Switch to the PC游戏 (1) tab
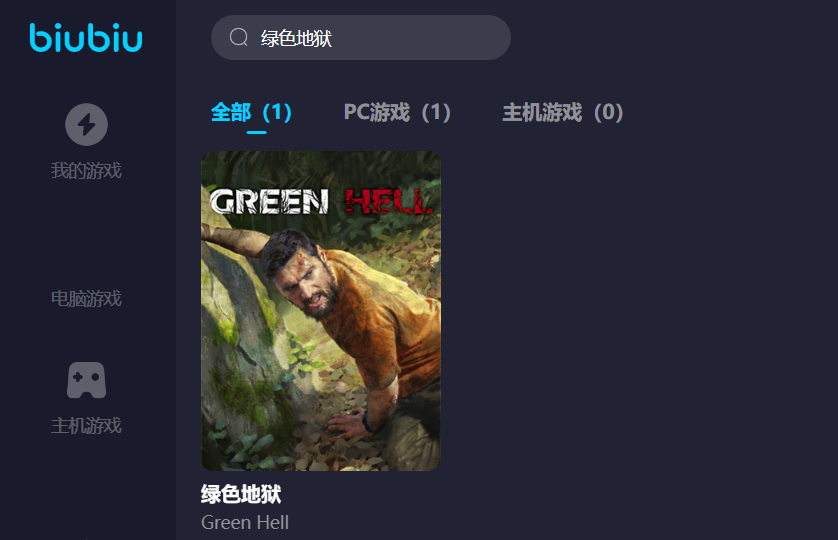Viewport: 838px width, 540px height. click(x=397, y=112)
